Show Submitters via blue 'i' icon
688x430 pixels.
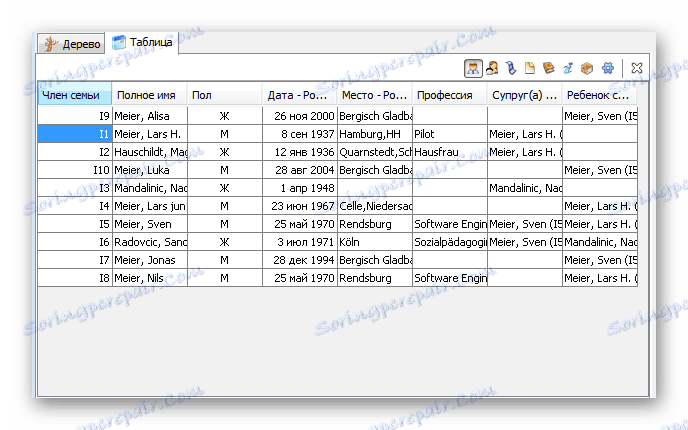(x=568, y=68)
